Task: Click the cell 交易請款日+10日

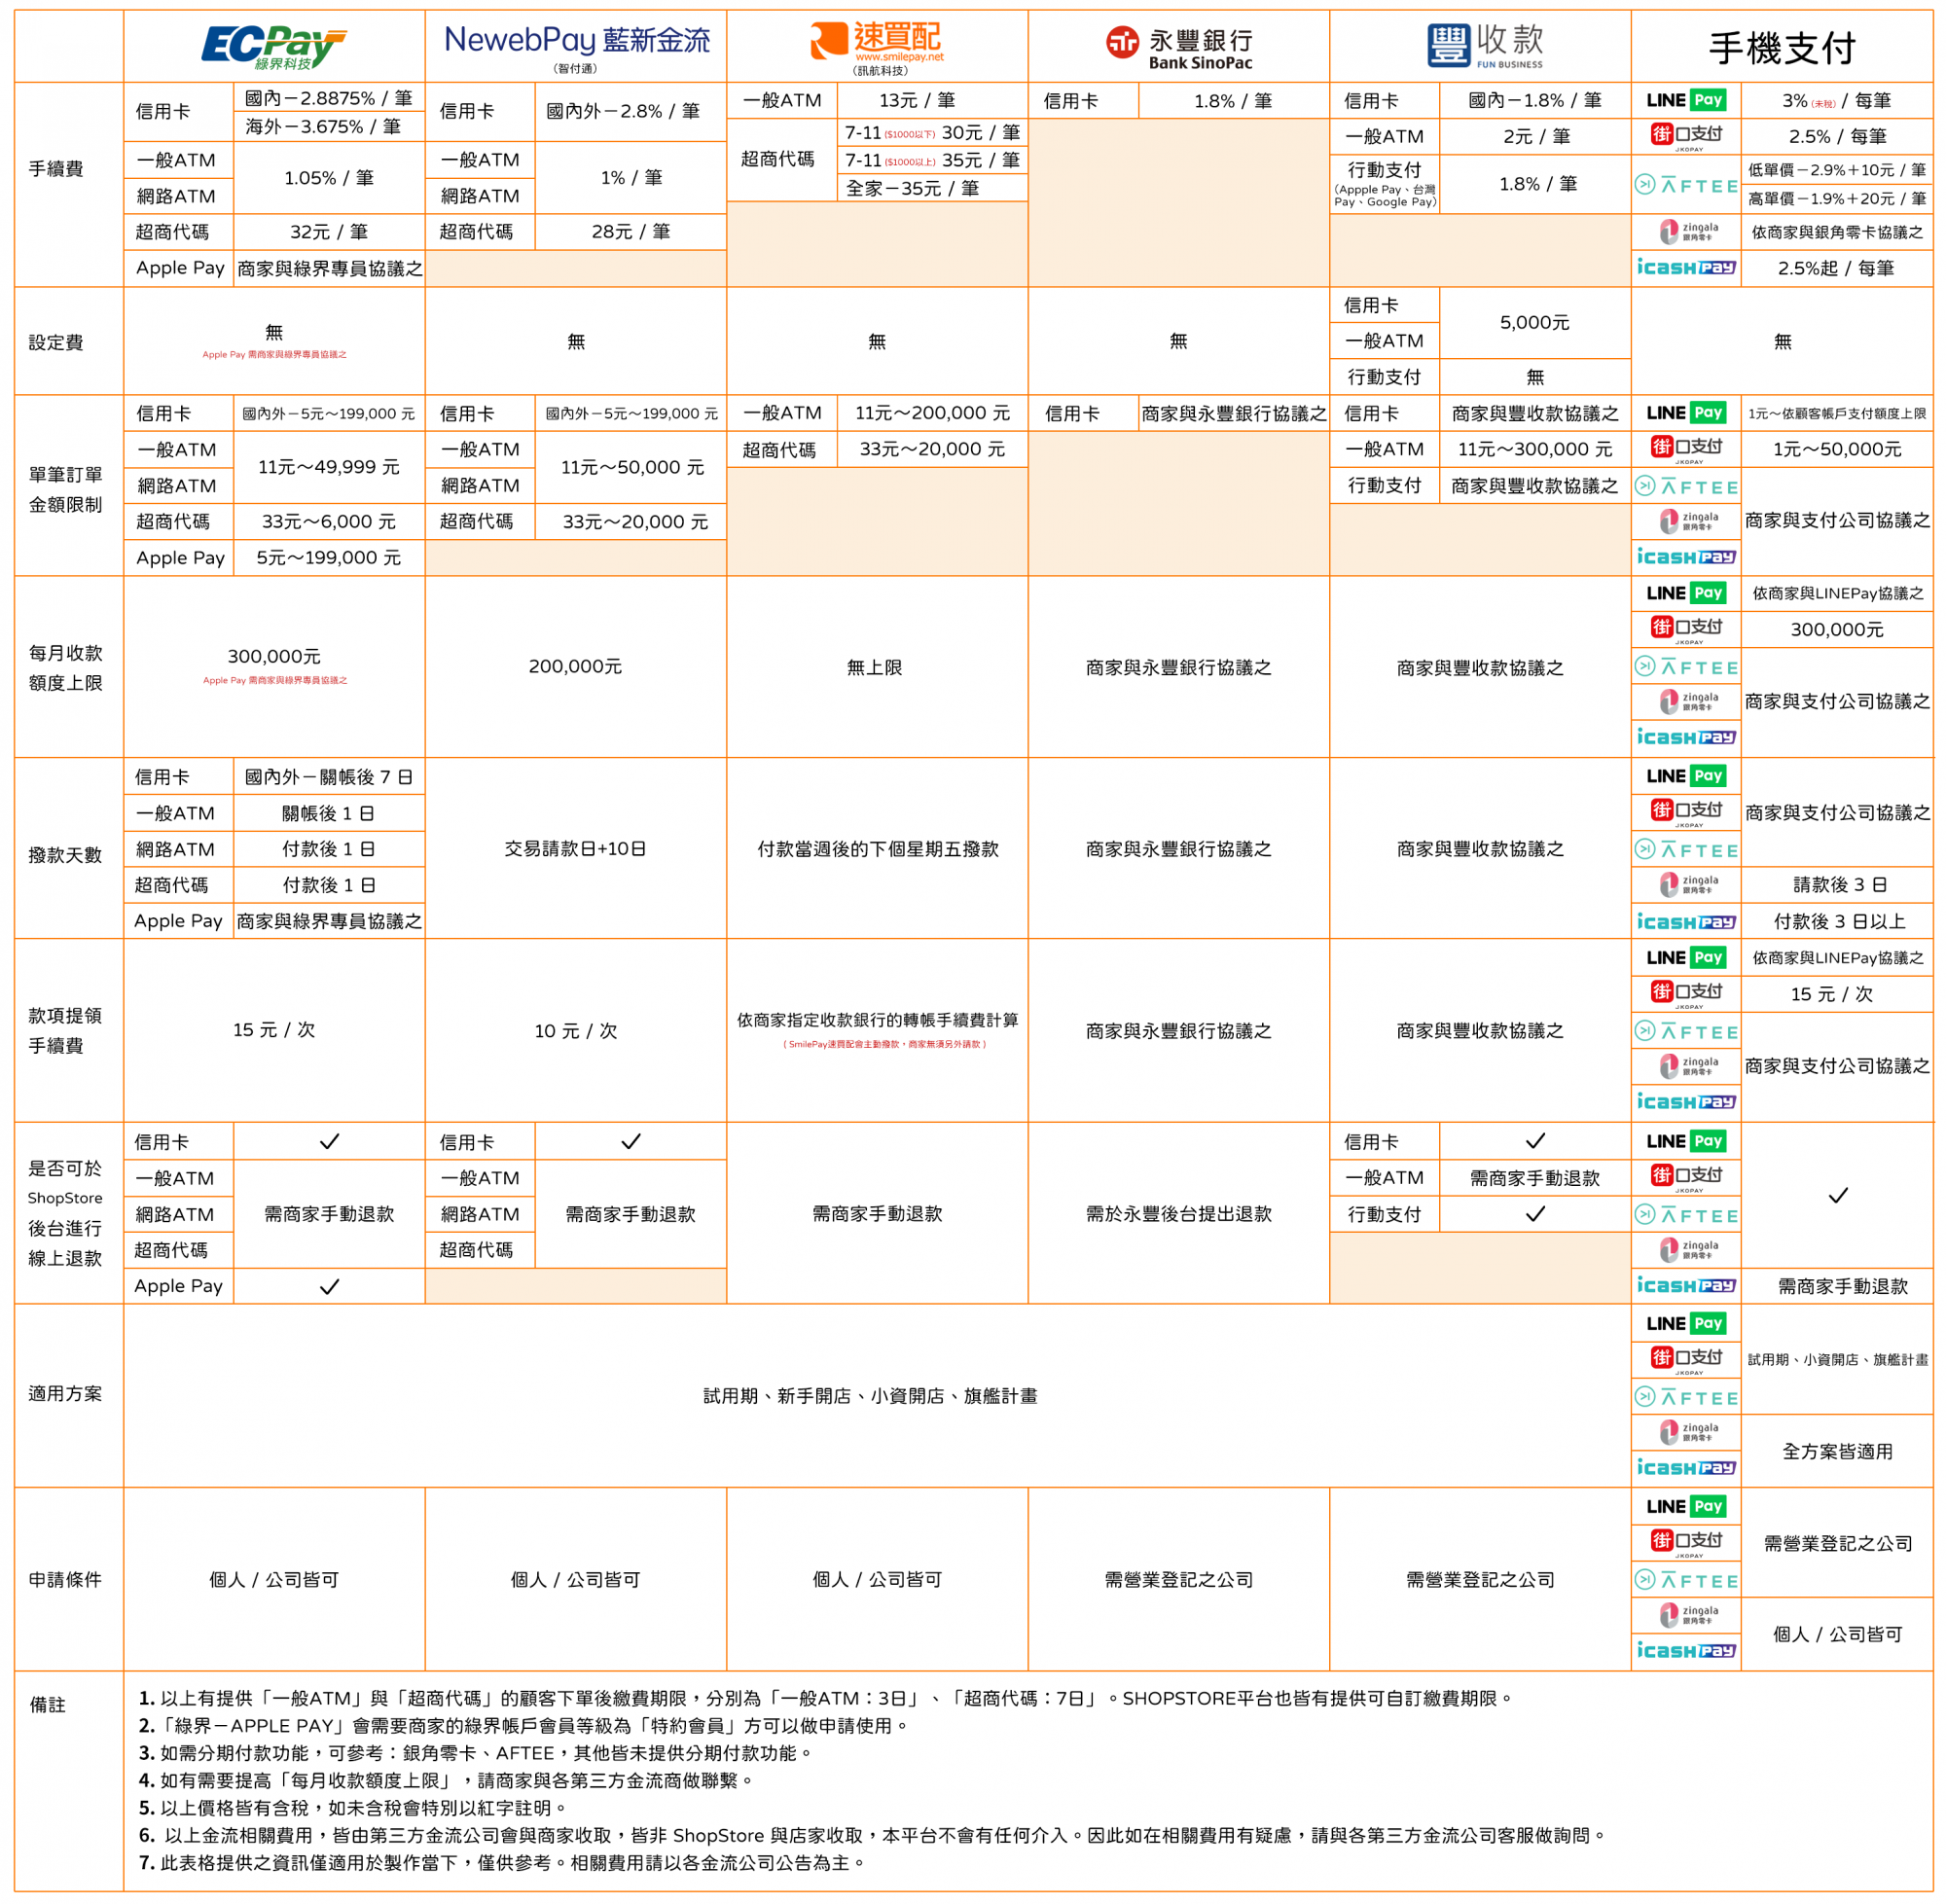Action: pos(575,848)
